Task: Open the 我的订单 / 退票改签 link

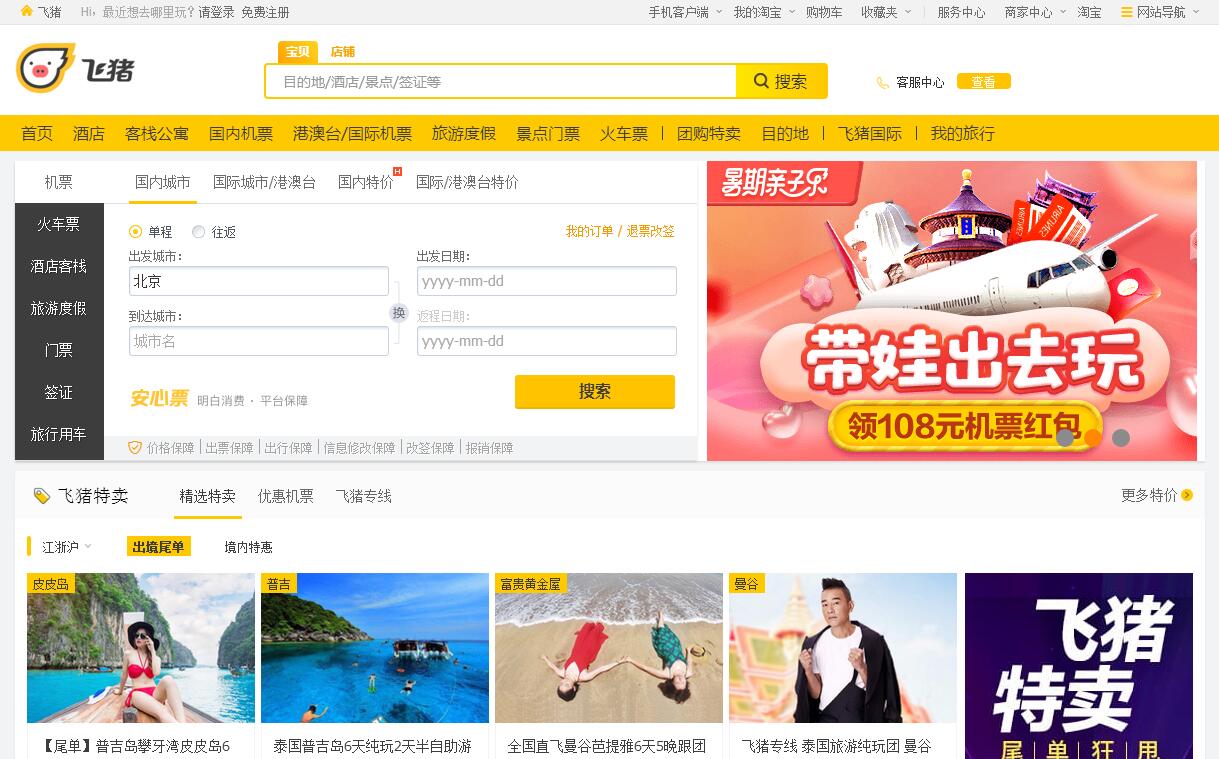Action: [x=620, y=232]
